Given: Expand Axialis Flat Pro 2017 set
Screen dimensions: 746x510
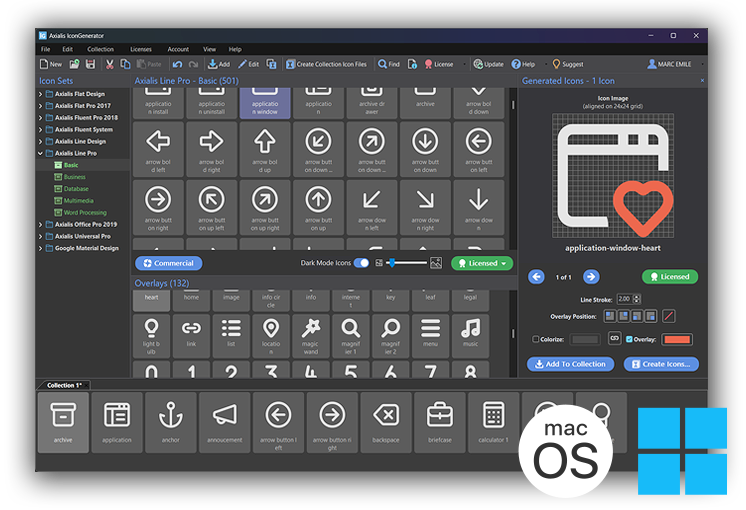Looking at the screenshot, I should pos(40,106).
